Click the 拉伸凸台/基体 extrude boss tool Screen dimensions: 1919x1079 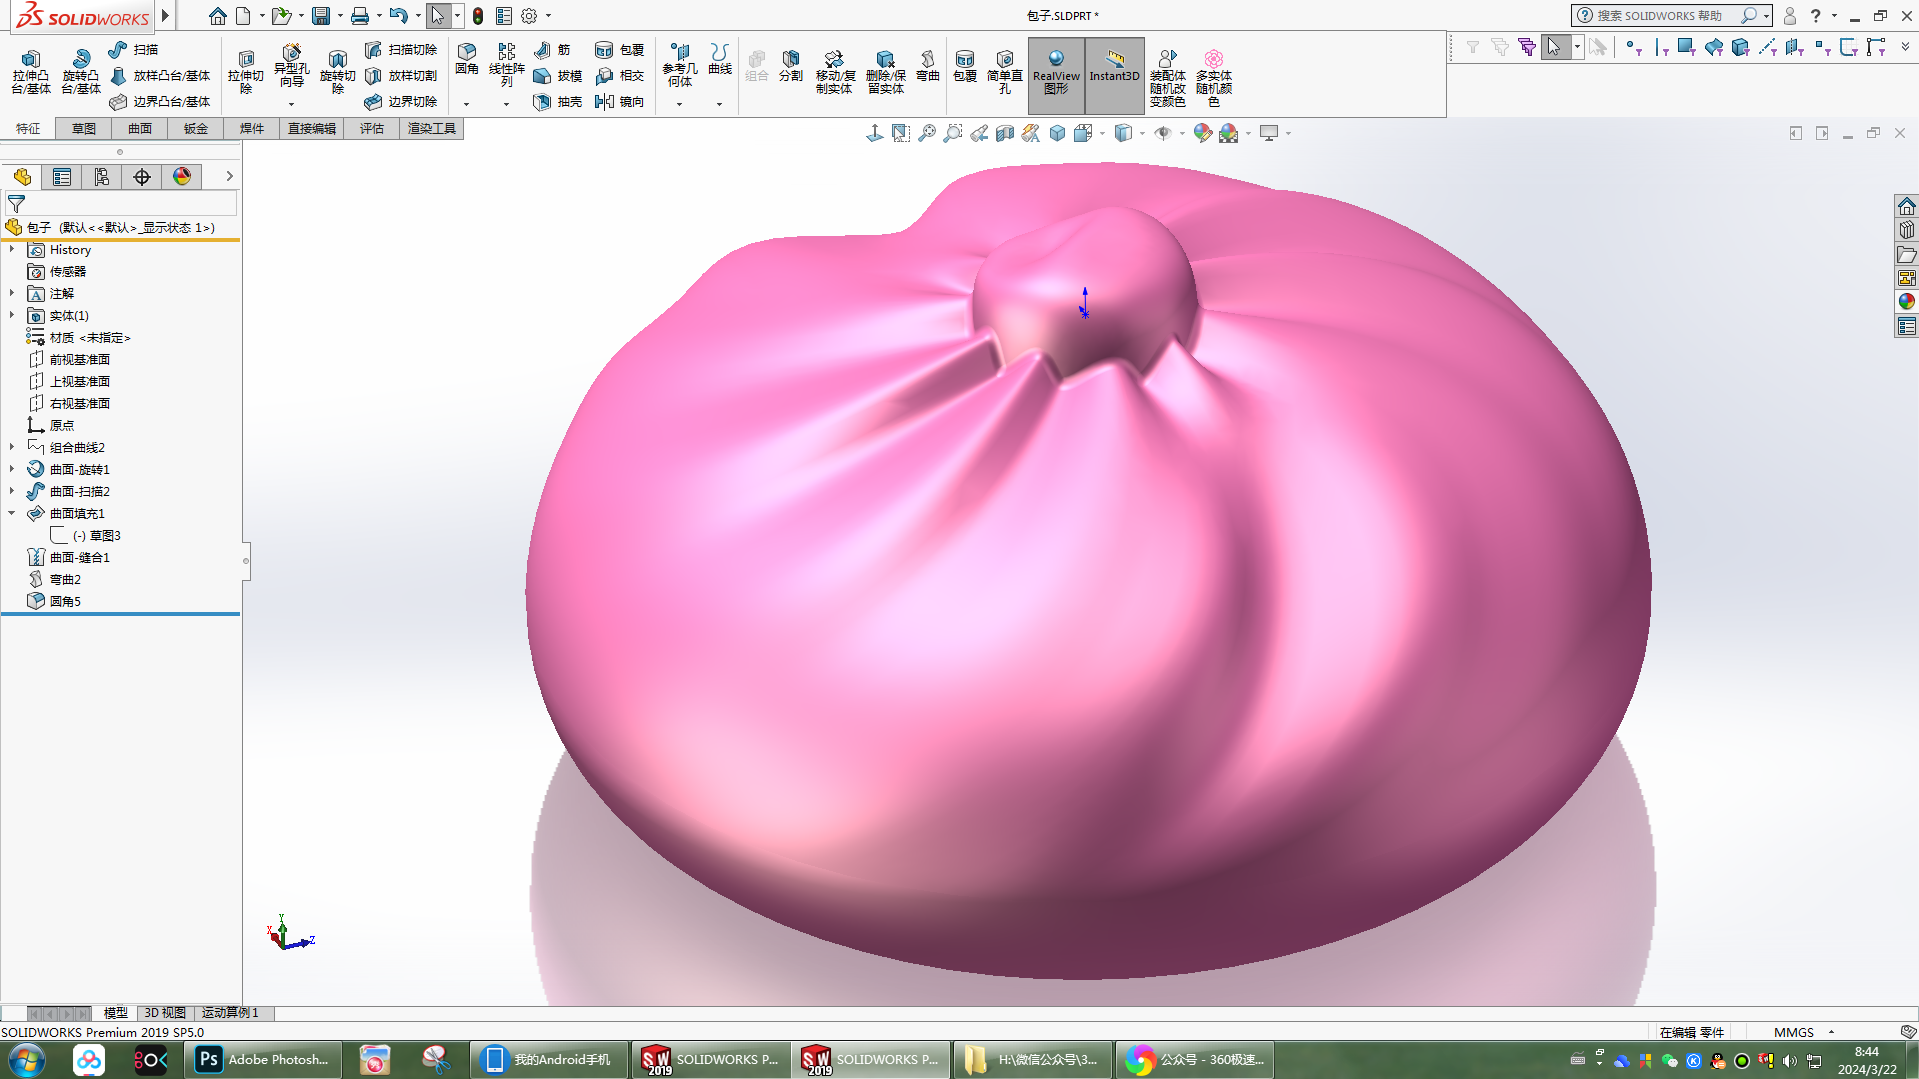point(30,72)
